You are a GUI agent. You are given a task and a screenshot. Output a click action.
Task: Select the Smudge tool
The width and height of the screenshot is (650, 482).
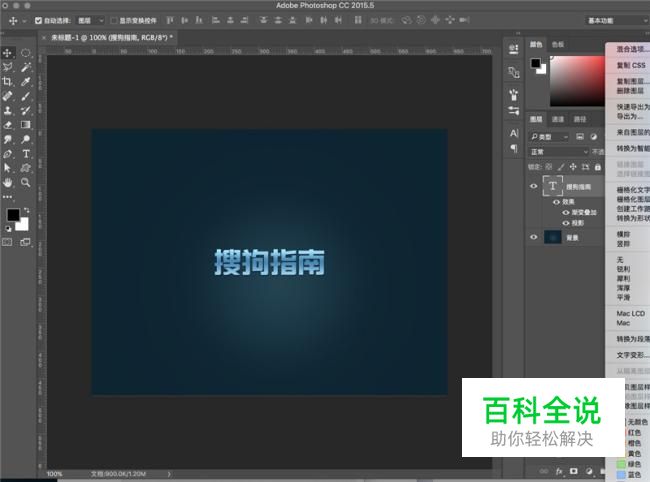(x=7, y=139)
